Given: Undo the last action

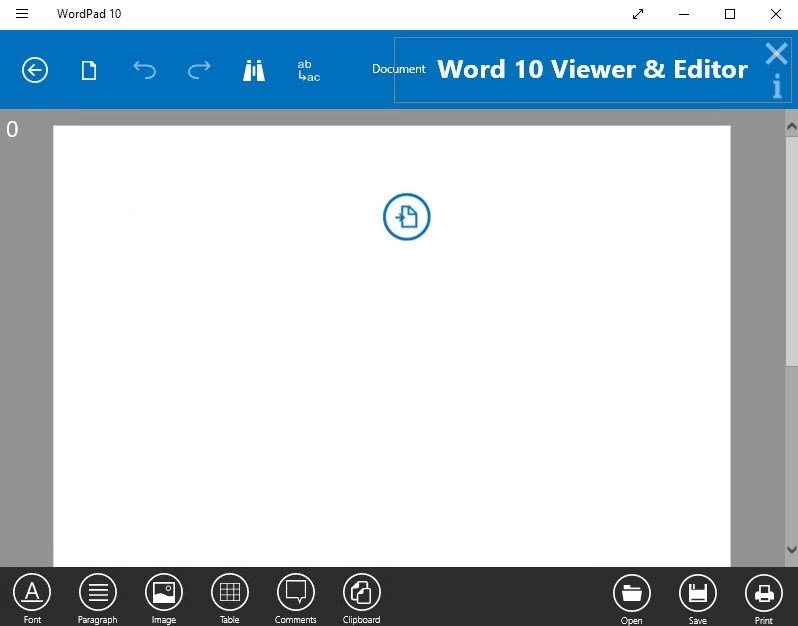Looking at the screenshot, I should pos(145,70).
